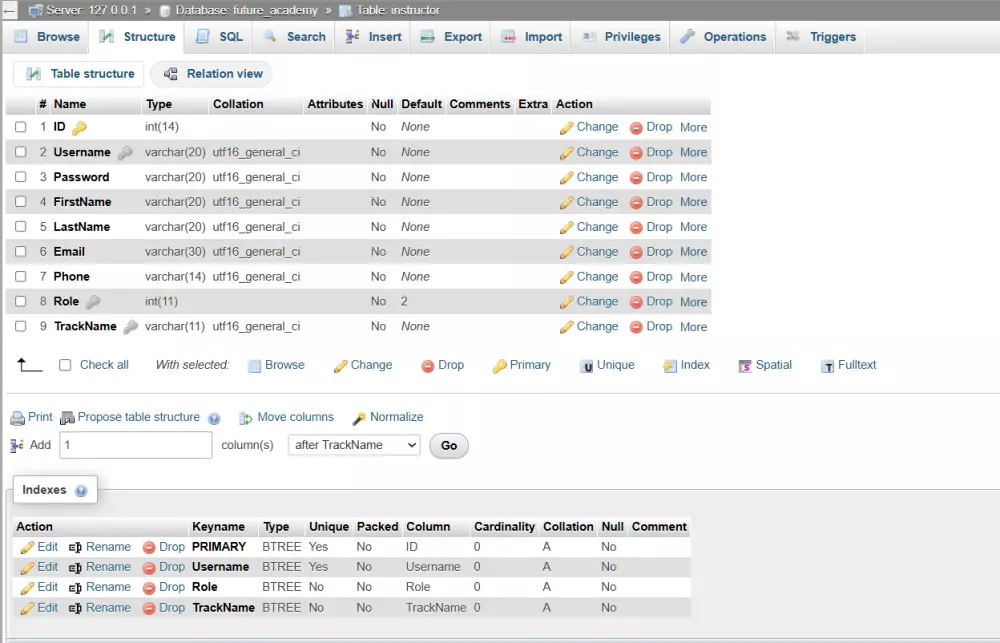Enable the Check all checkbox
The image size is (1000, 643).
click(65, 365)
